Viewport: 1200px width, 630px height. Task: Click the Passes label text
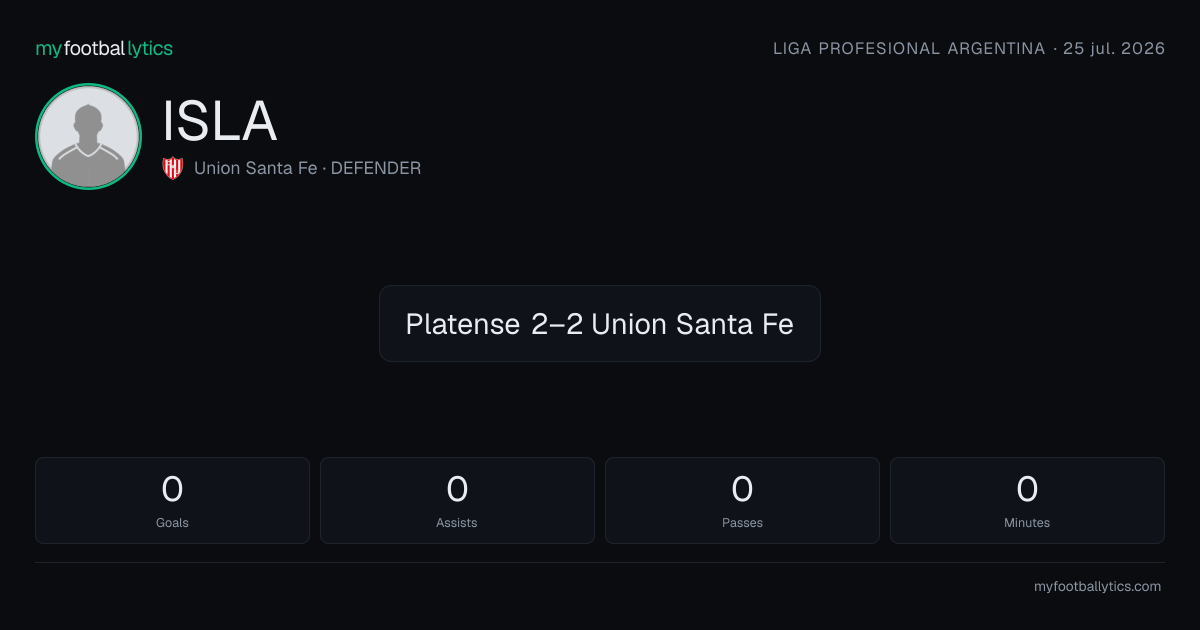742,522
